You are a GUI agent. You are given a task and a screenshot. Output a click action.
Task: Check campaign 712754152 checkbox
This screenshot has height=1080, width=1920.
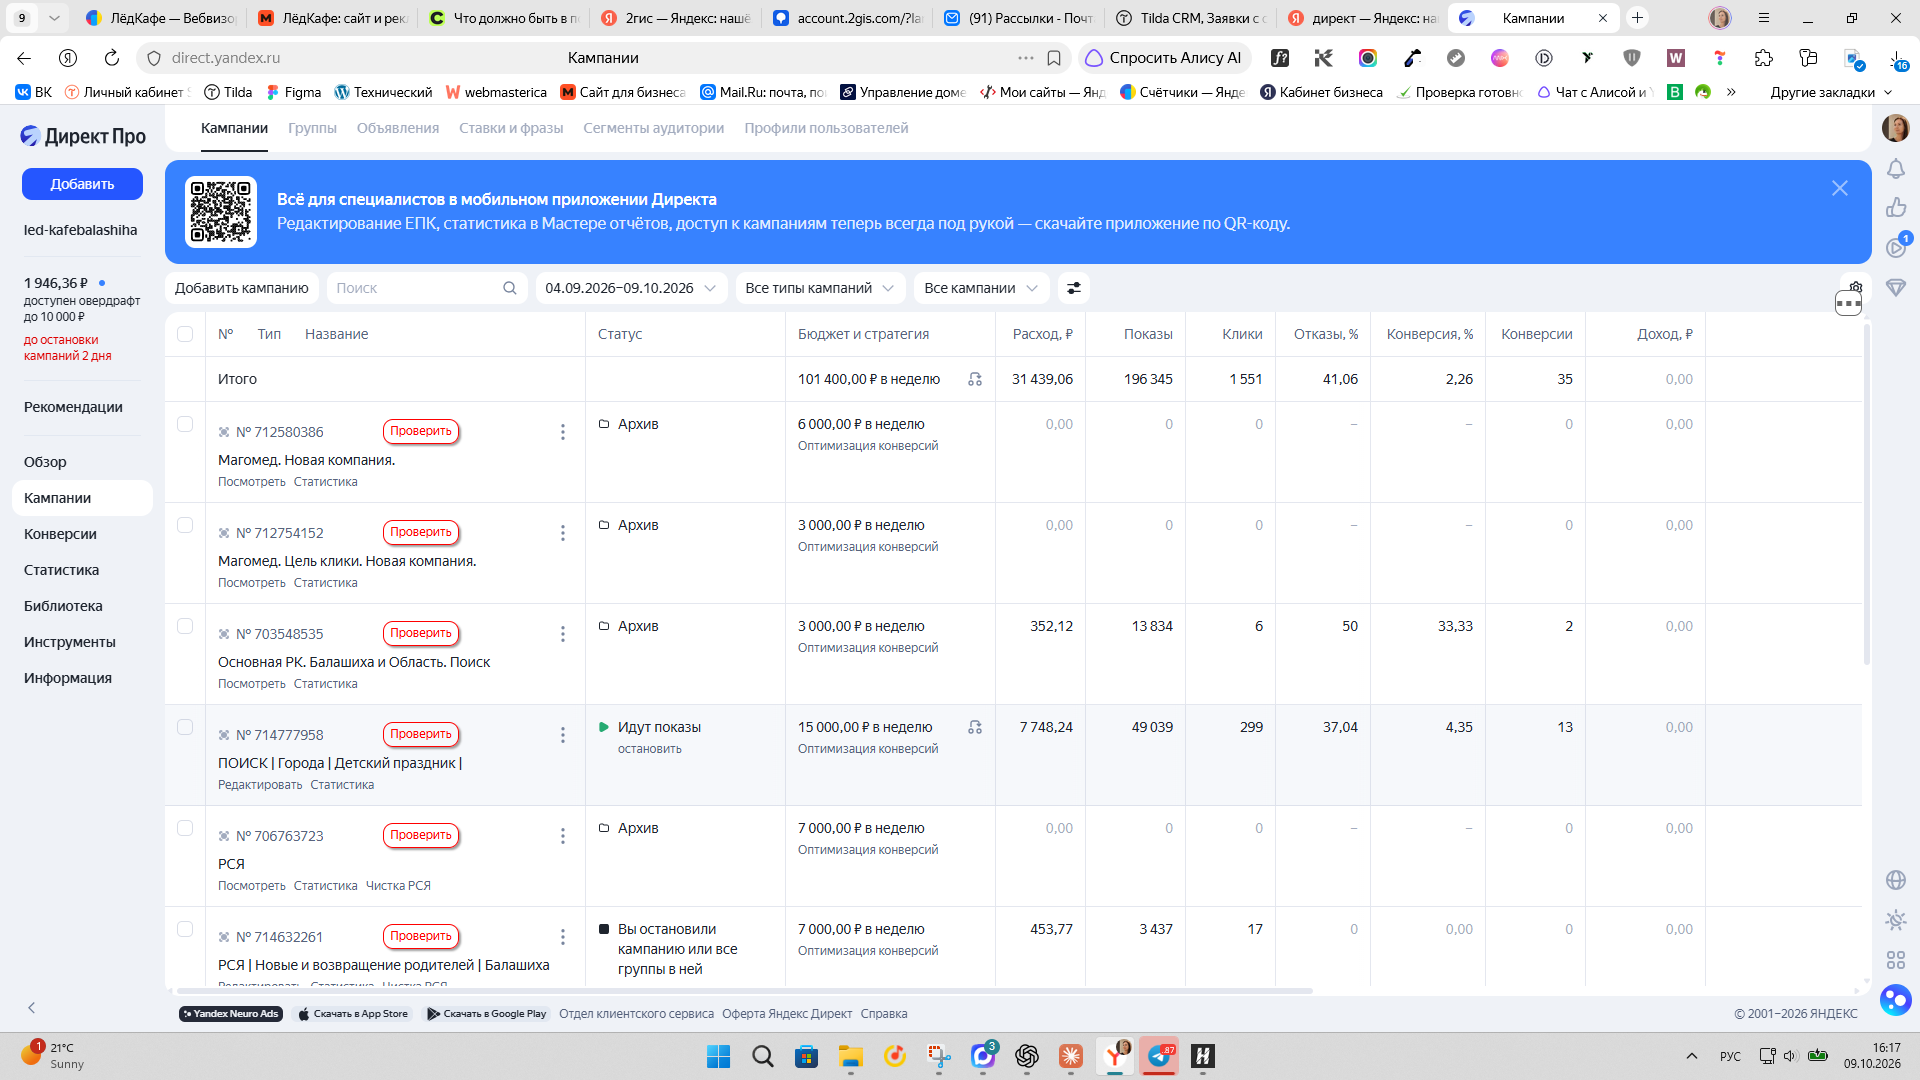(185, 525)
